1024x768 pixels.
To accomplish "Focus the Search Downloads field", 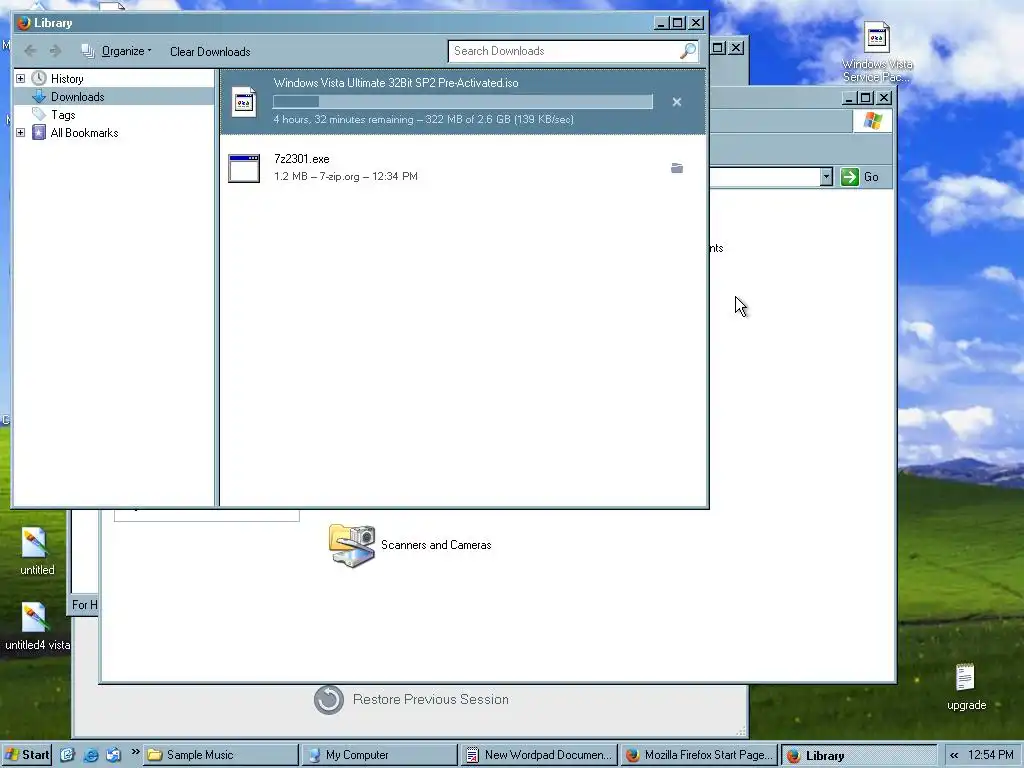I will coord(565,51).
